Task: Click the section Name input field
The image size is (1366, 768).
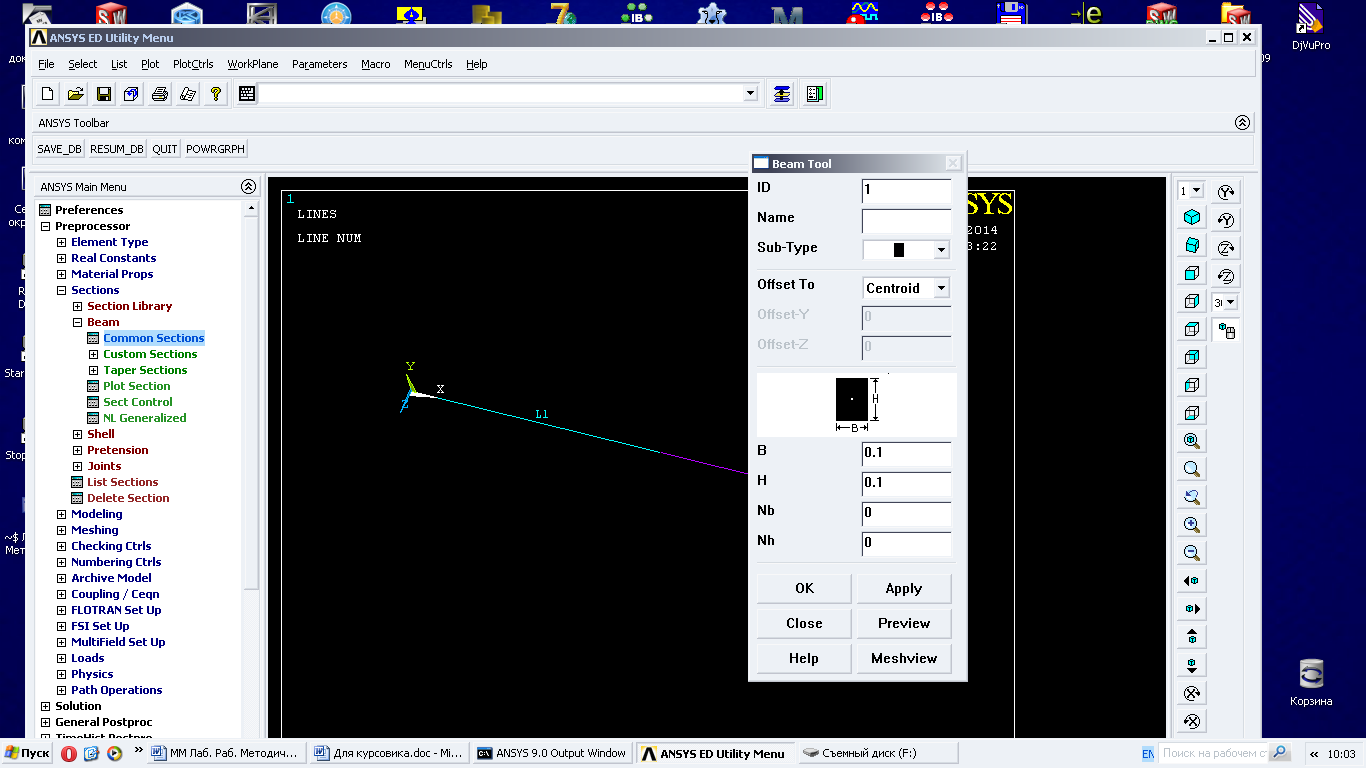Action: [x=906, y=221]
